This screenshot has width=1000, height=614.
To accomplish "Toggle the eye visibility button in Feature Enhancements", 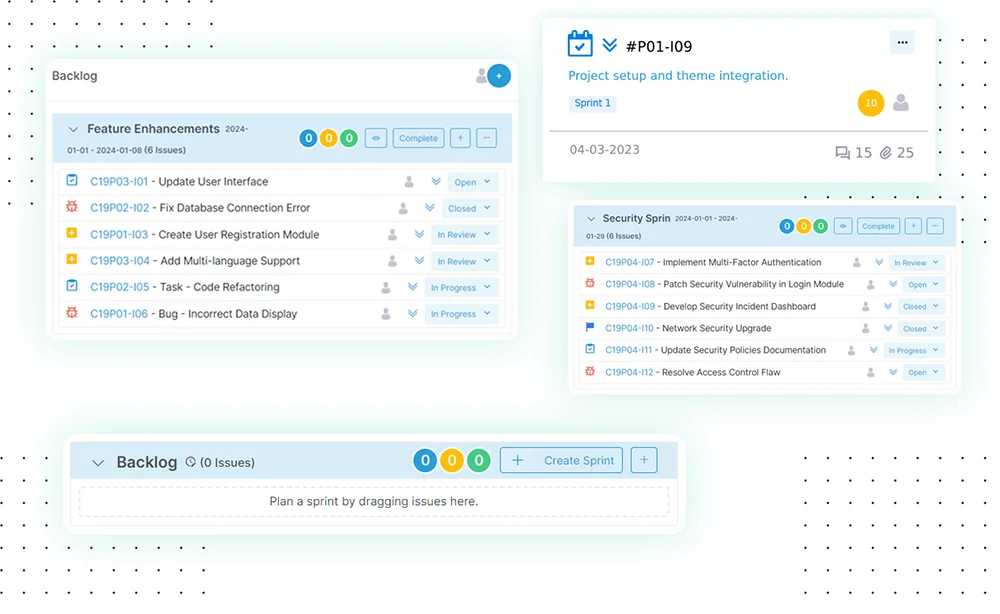I will click(376, 139).
